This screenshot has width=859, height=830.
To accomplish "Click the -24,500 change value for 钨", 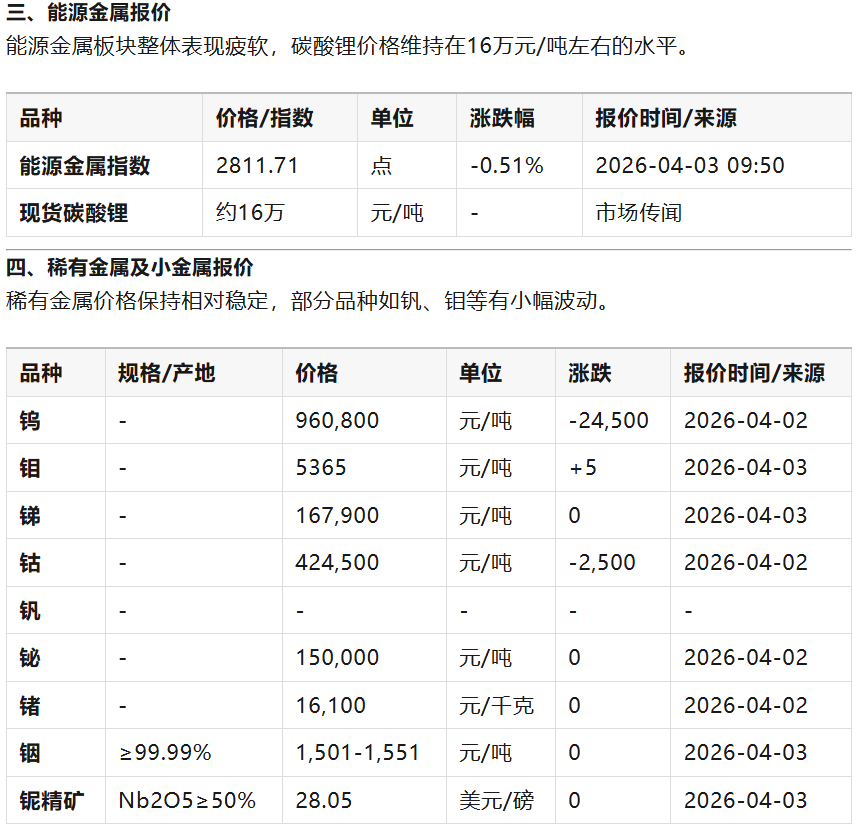I will [608, 421].
